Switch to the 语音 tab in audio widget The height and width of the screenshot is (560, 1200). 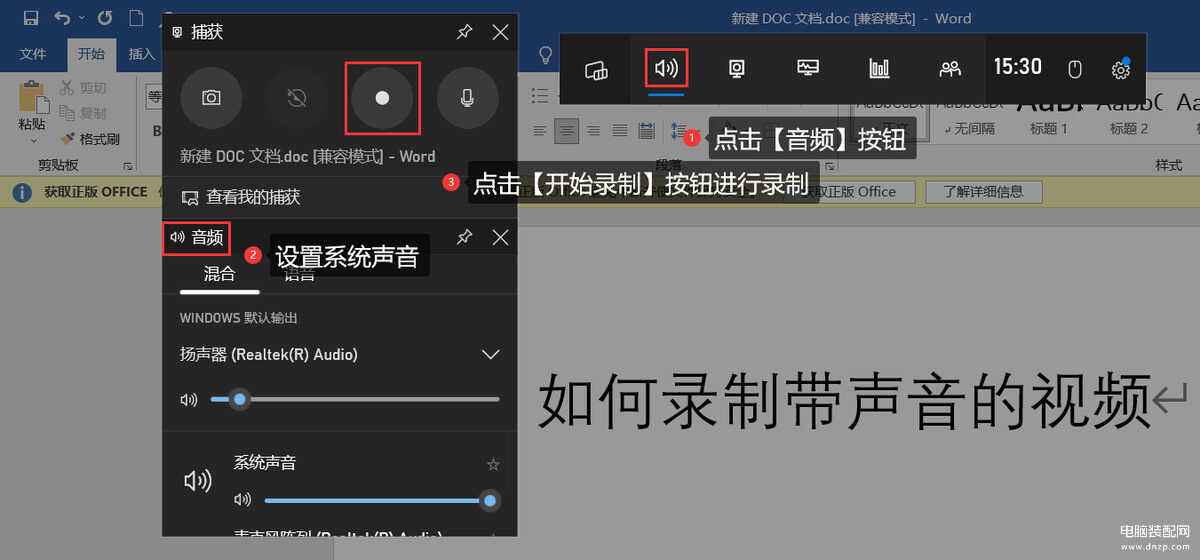pyautogui.click(x=299, y=274)
